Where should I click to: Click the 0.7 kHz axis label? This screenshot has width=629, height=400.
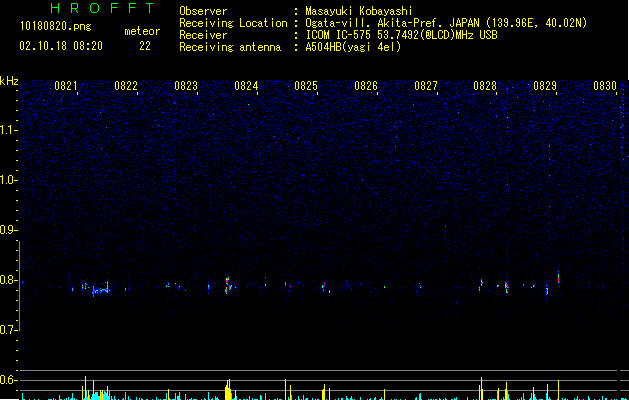click(x=8, y=330)
